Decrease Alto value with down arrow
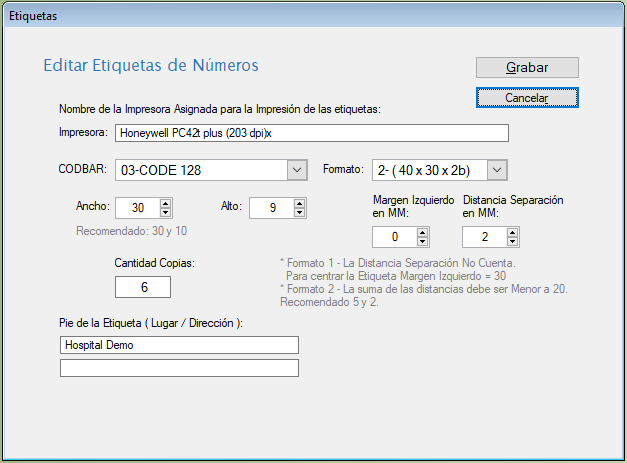627x463 pixels. pos(299,213)
